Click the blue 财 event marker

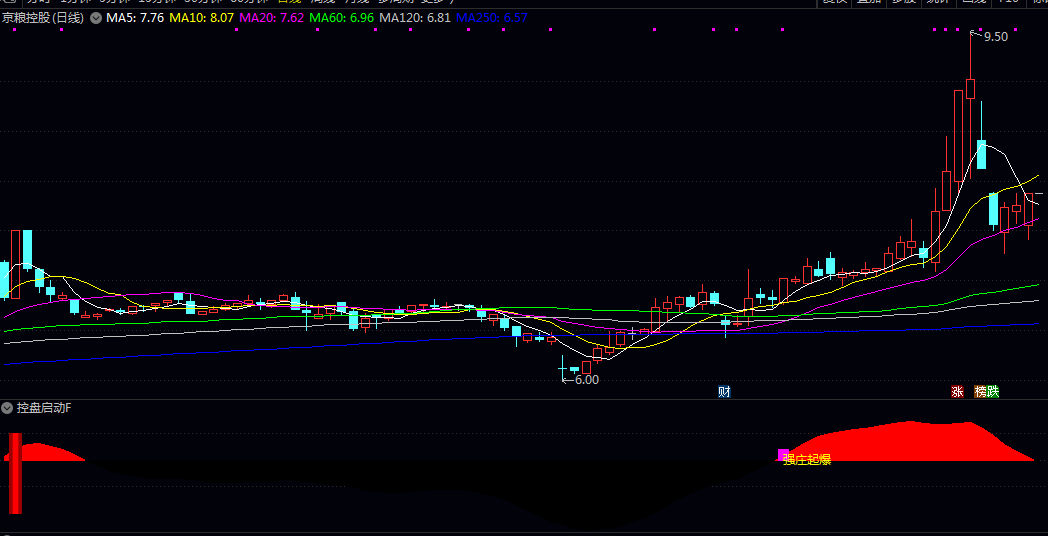coord(724,392)
